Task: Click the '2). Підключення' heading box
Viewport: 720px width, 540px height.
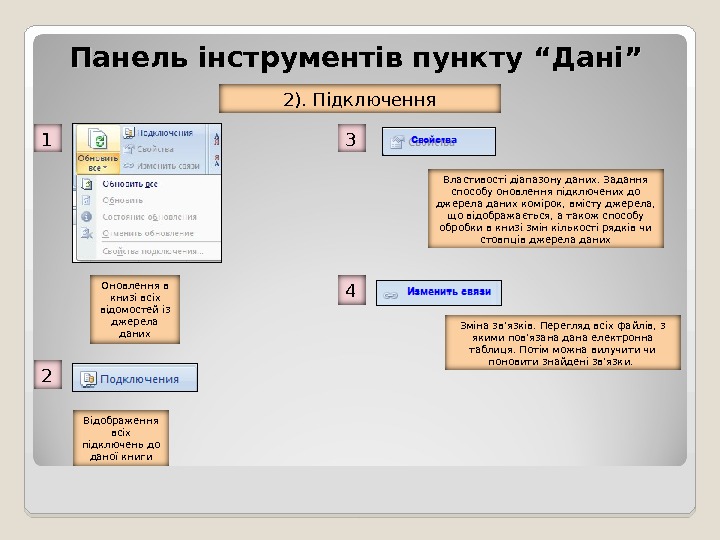Action: coord(360,99)
